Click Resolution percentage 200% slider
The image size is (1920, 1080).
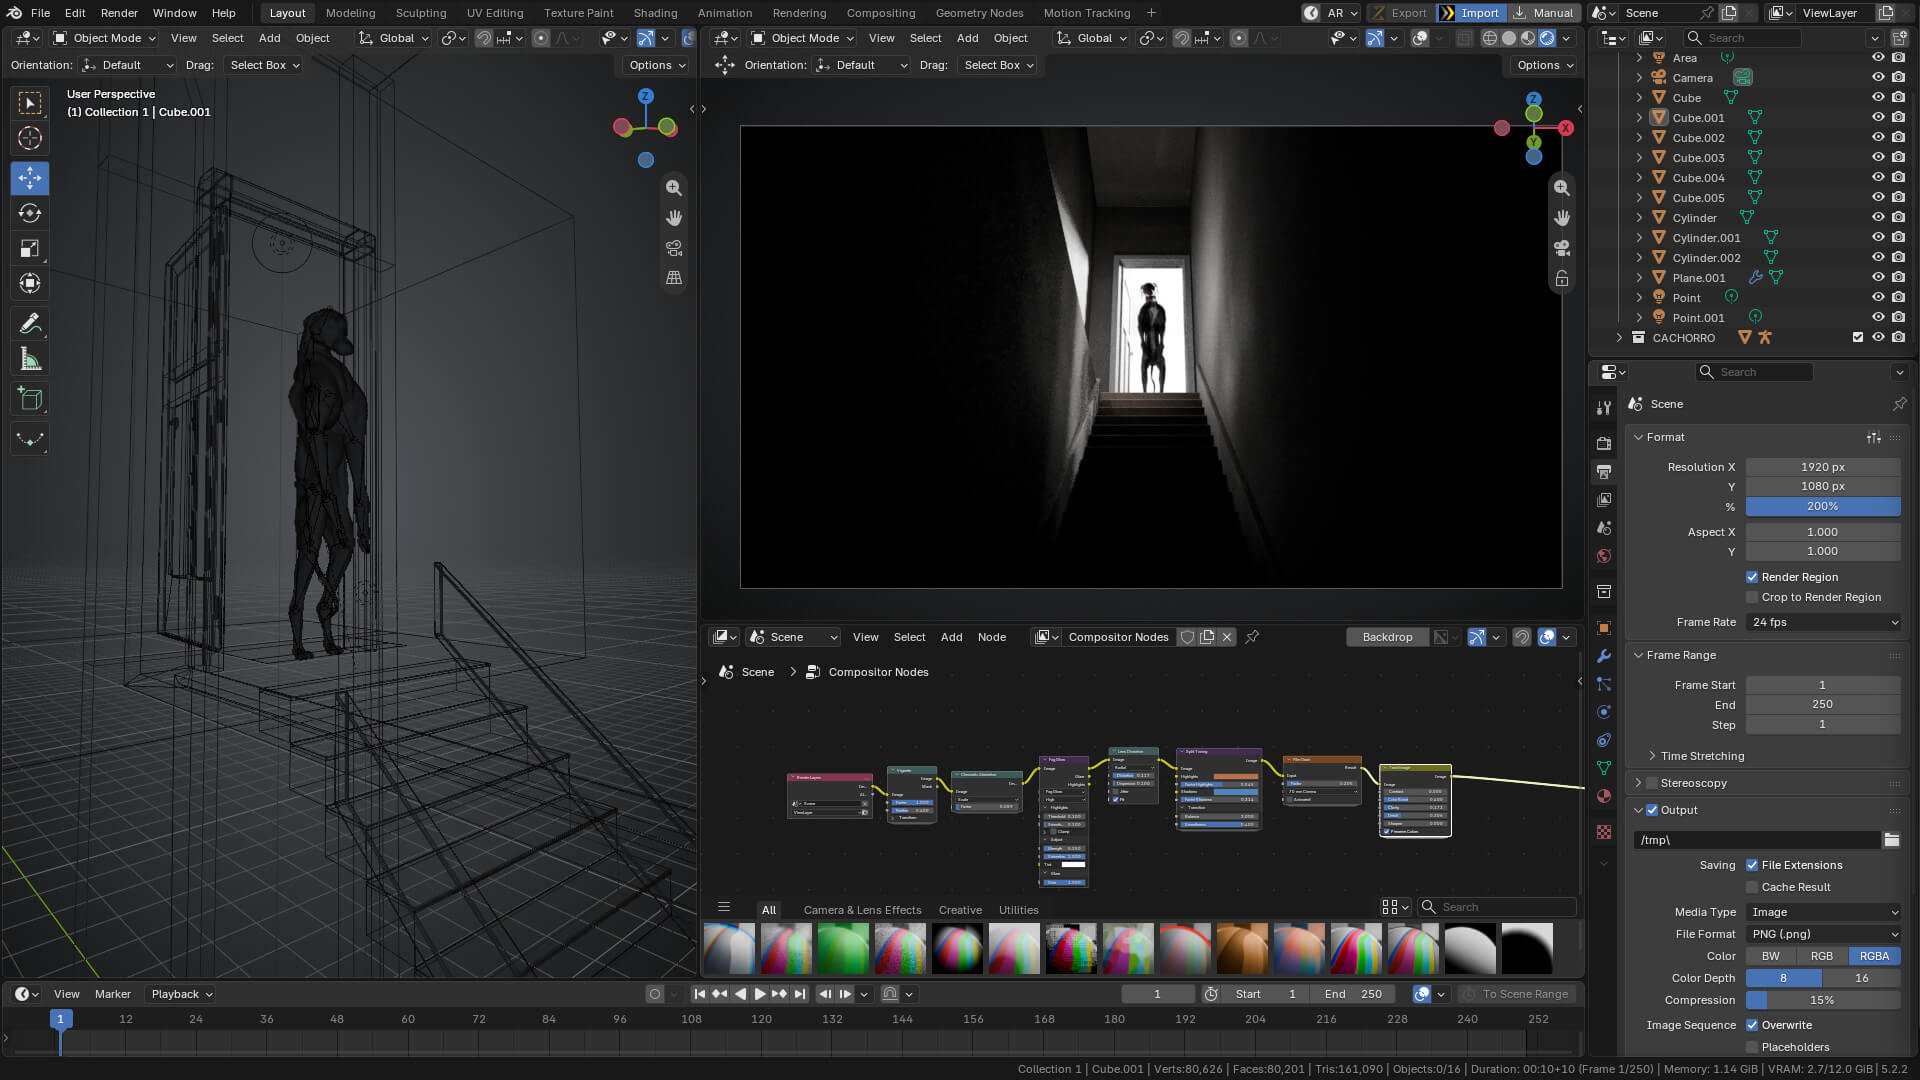point(1823,506)
